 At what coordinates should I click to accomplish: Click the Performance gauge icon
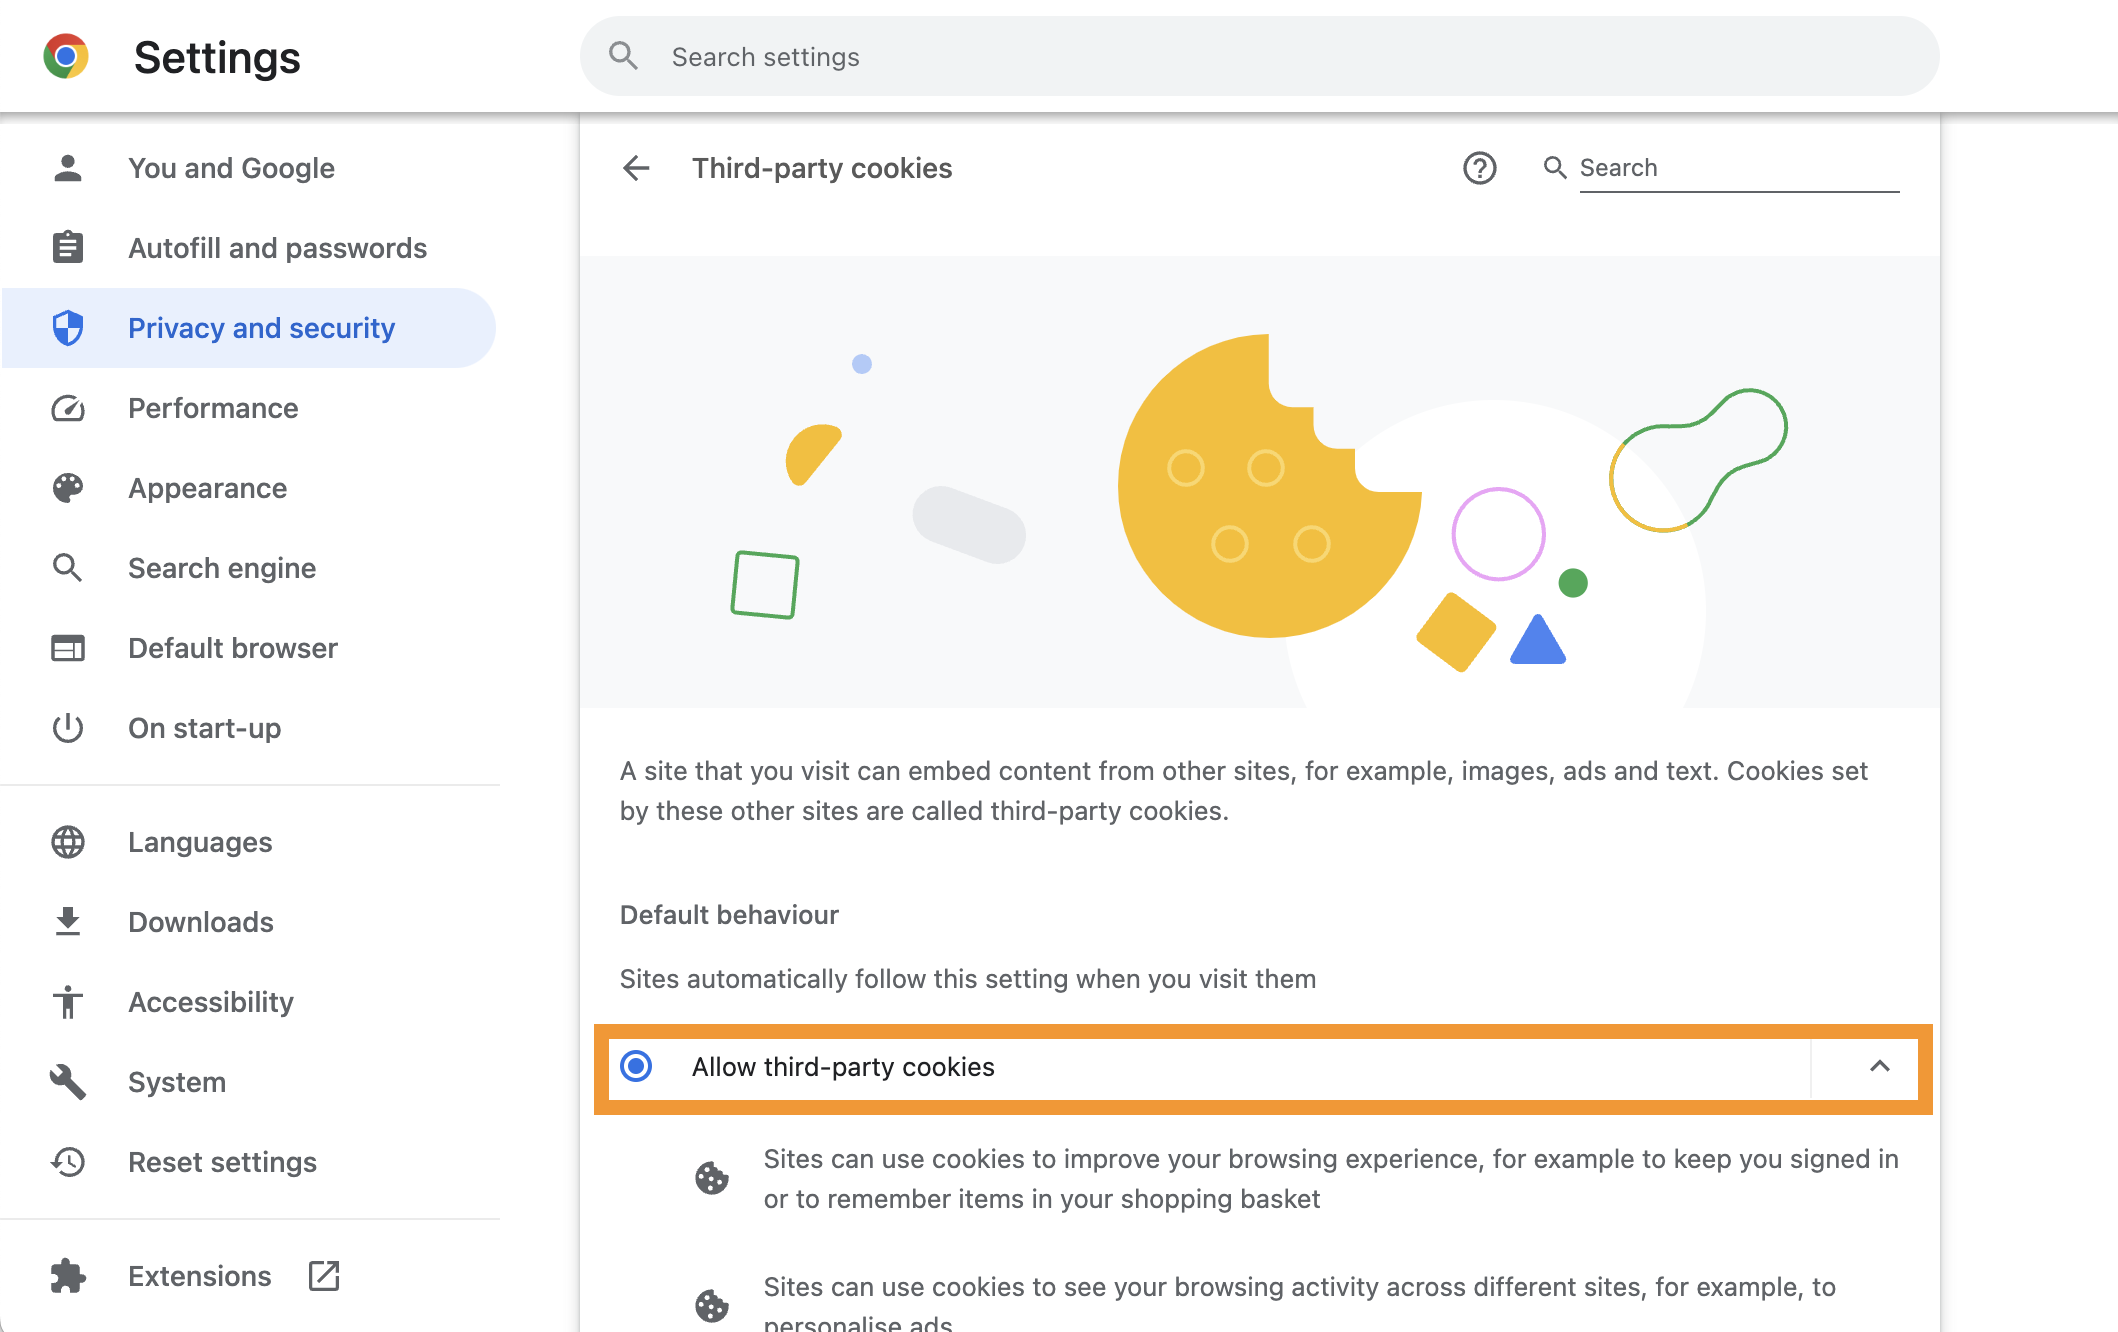(x=68, y=408)
